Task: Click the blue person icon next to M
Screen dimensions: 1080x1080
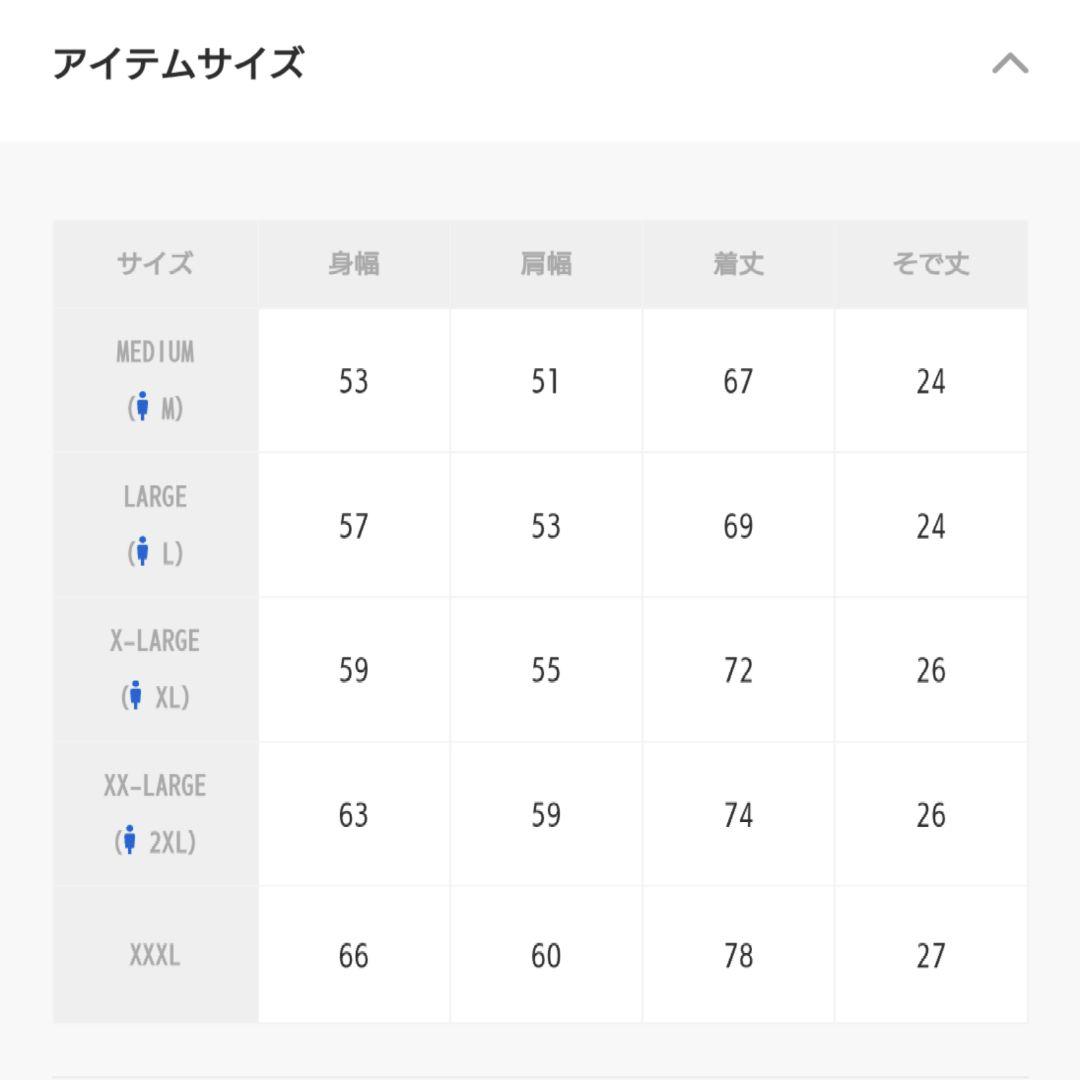Action: coord(142,406)
